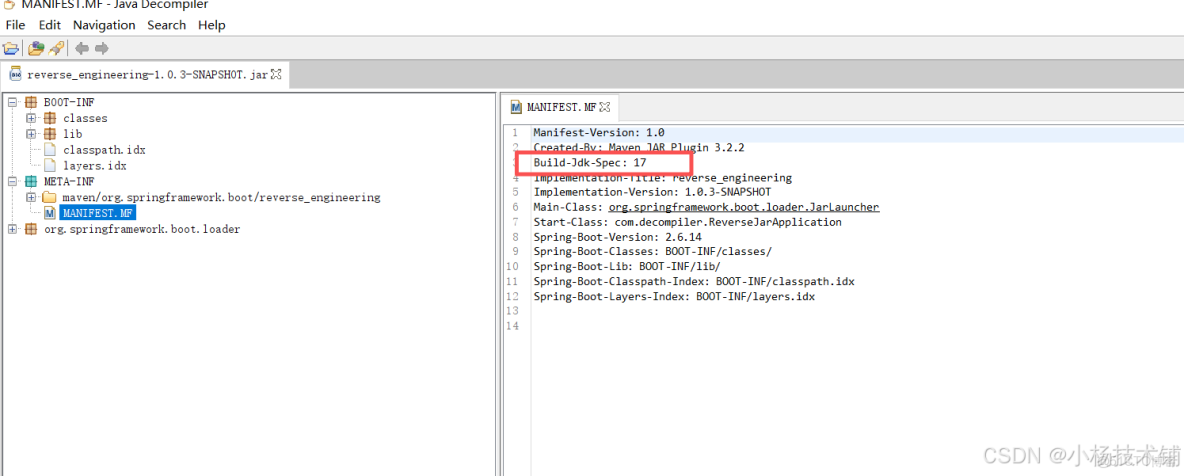
Task: Select org.springframework.boot.loader package in tree
Action: (142, 229)
